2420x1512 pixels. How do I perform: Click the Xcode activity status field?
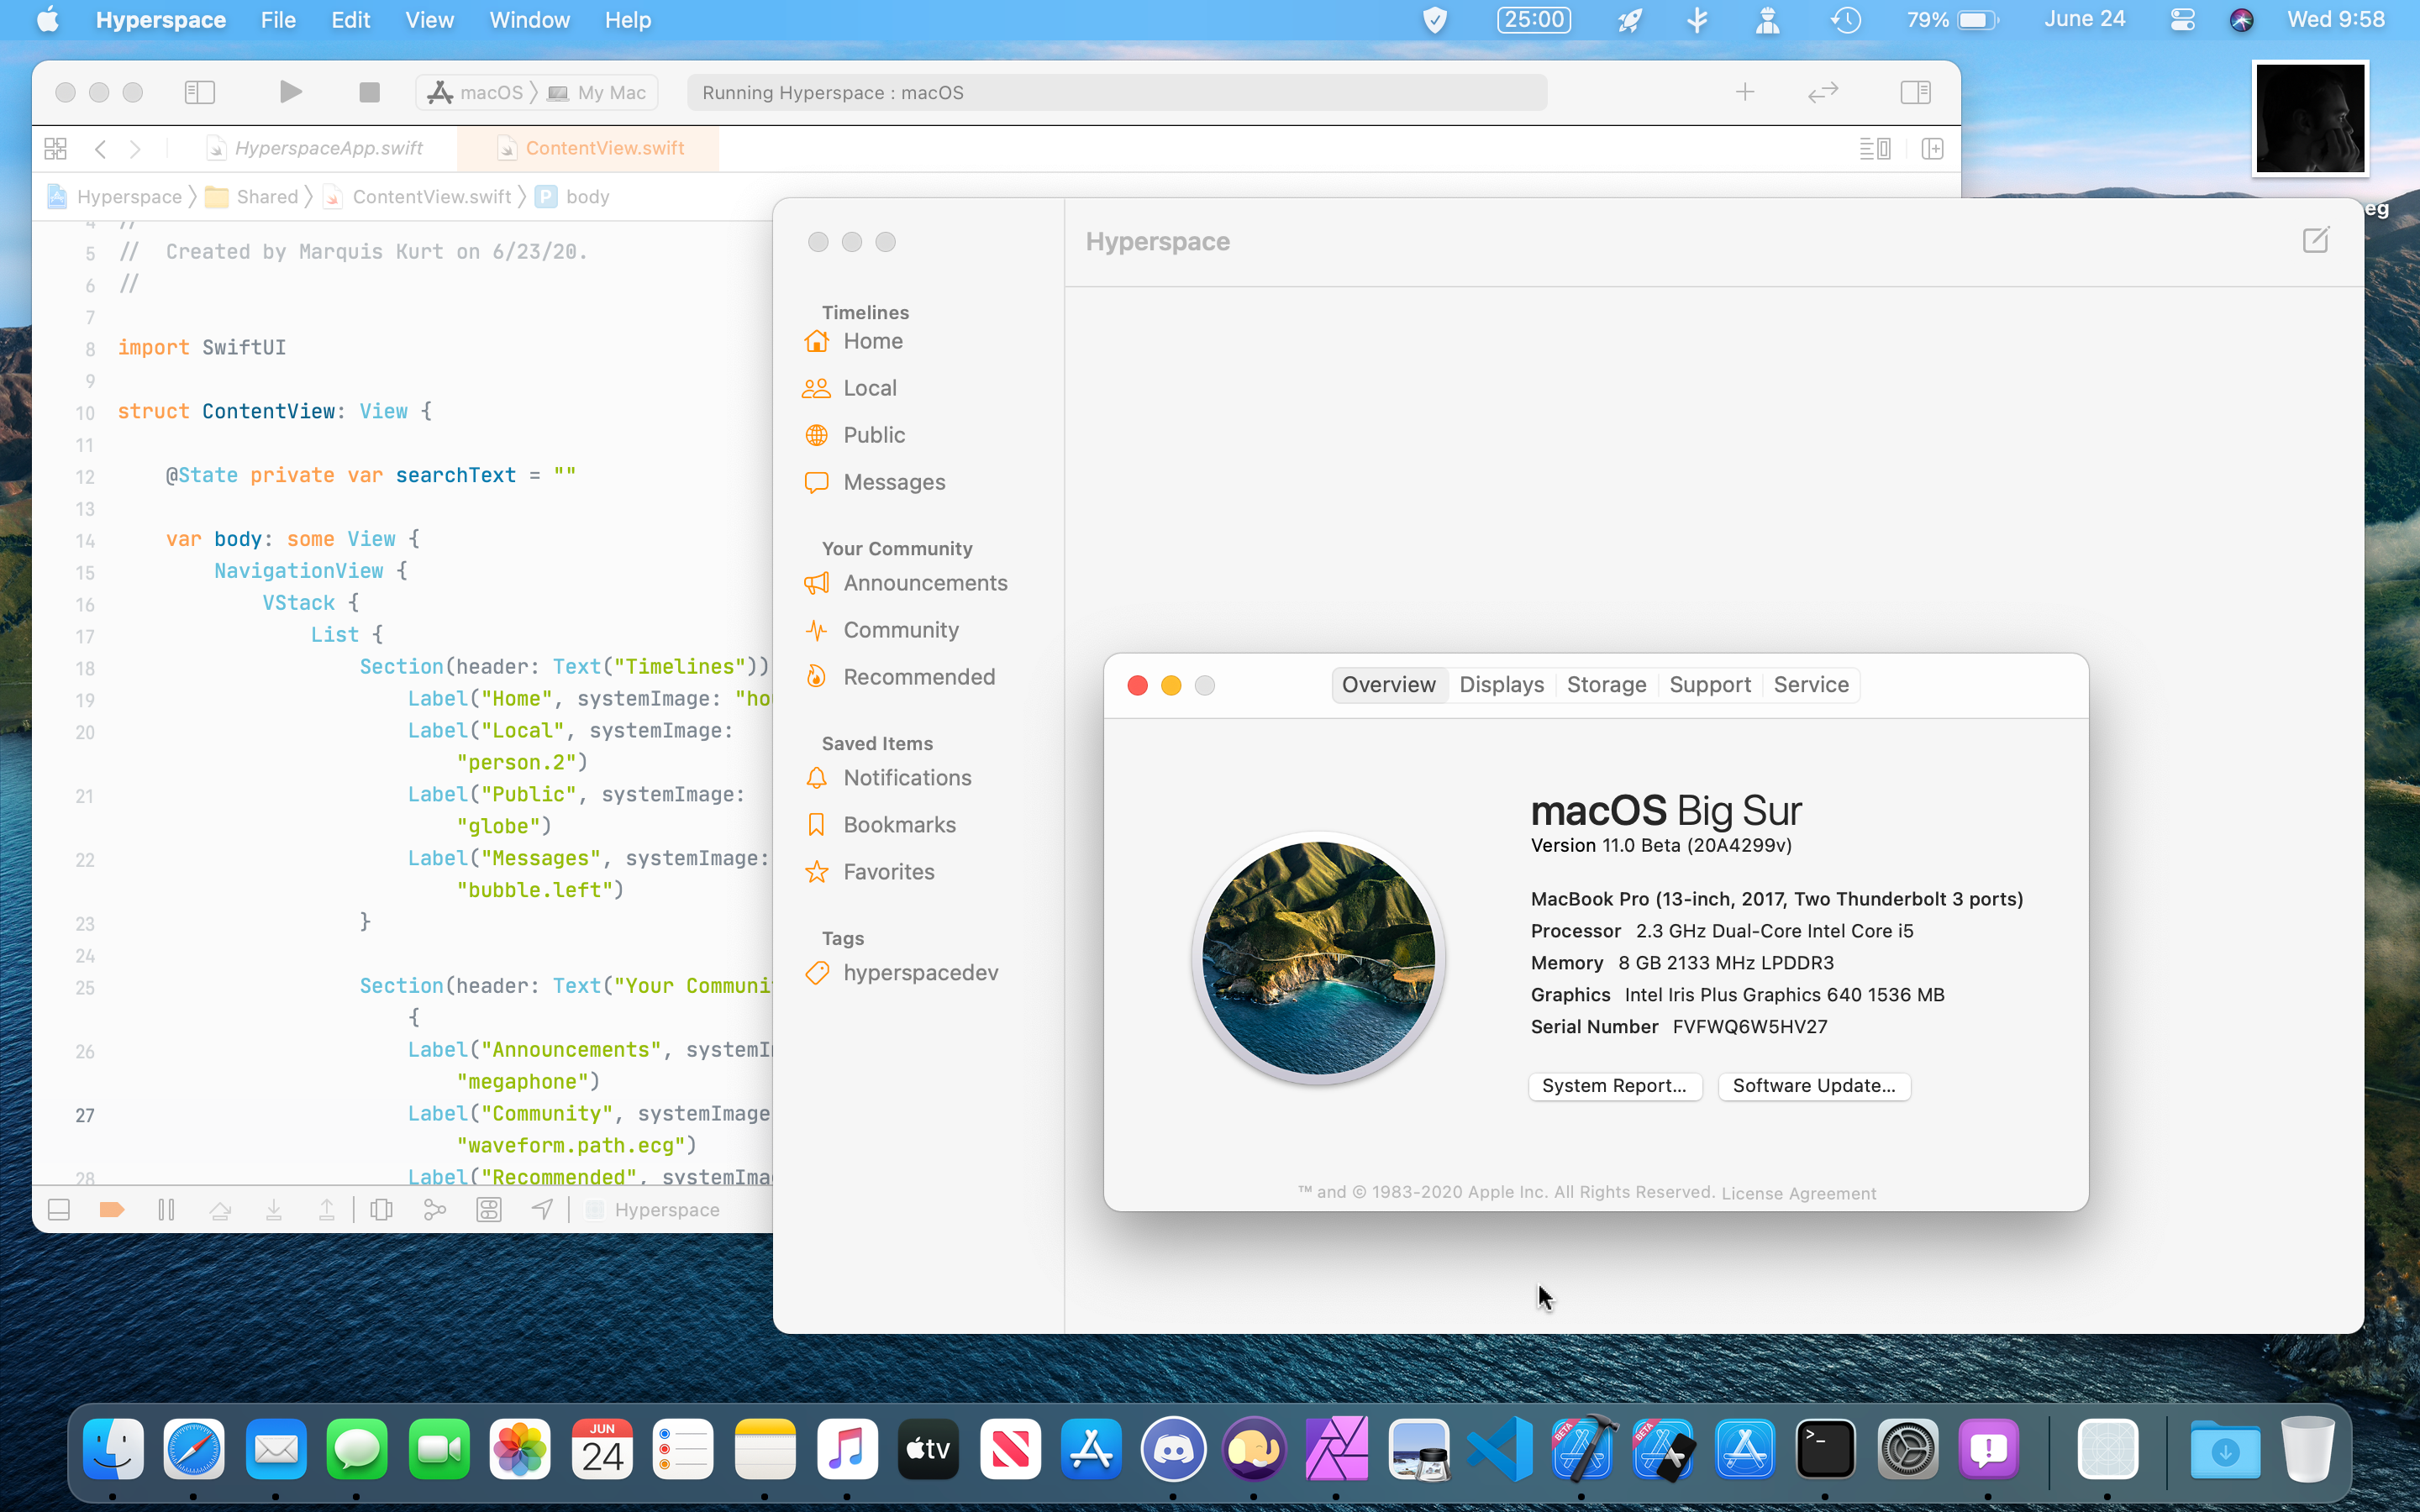[x=1117, y=93]
